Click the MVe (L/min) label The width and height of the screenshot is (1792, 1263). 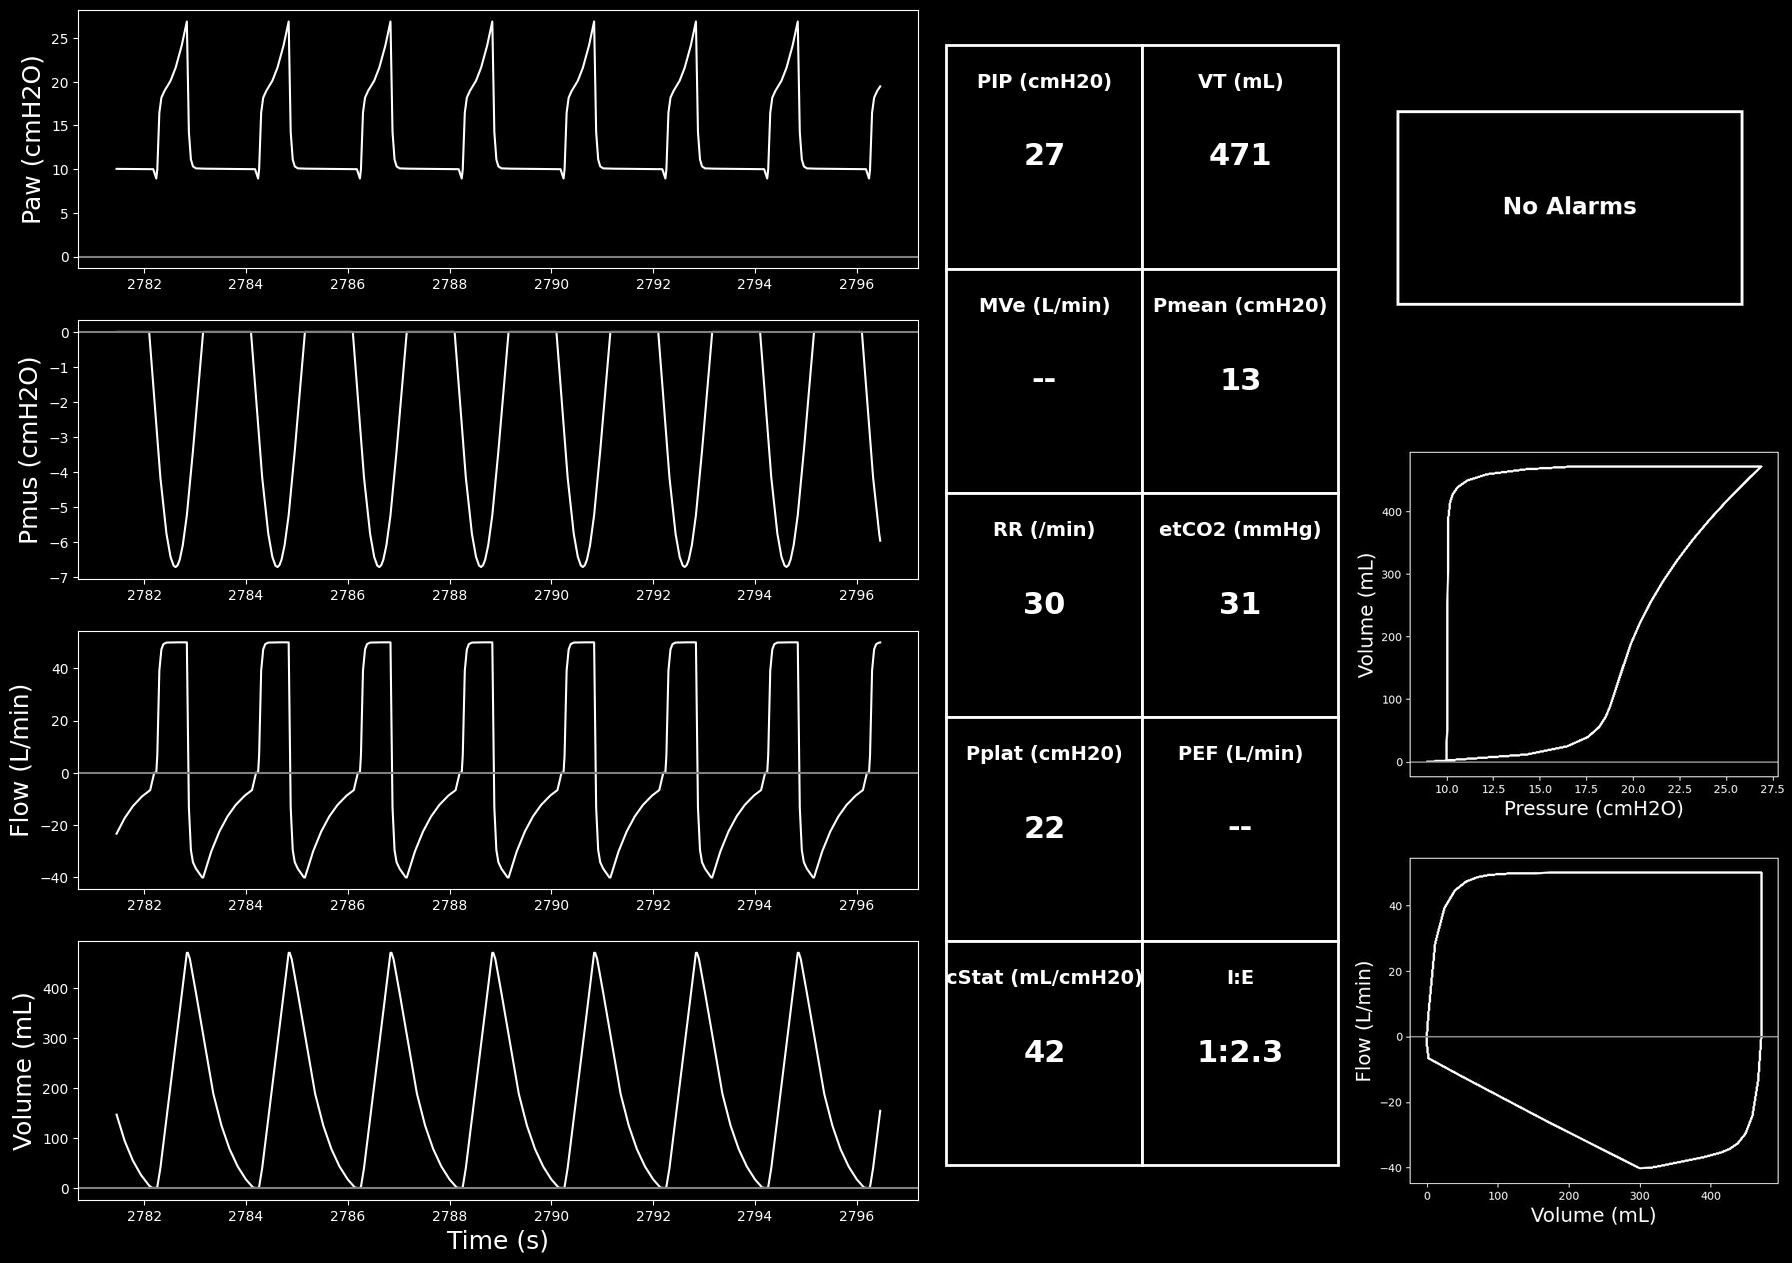tap(1044, 306)
